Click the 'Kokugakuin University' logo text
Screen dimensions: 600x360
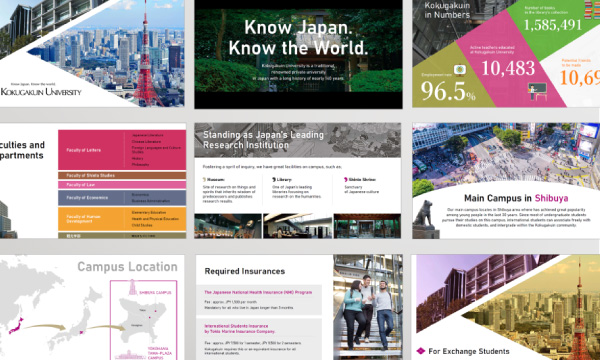click(x=41, y=92)
